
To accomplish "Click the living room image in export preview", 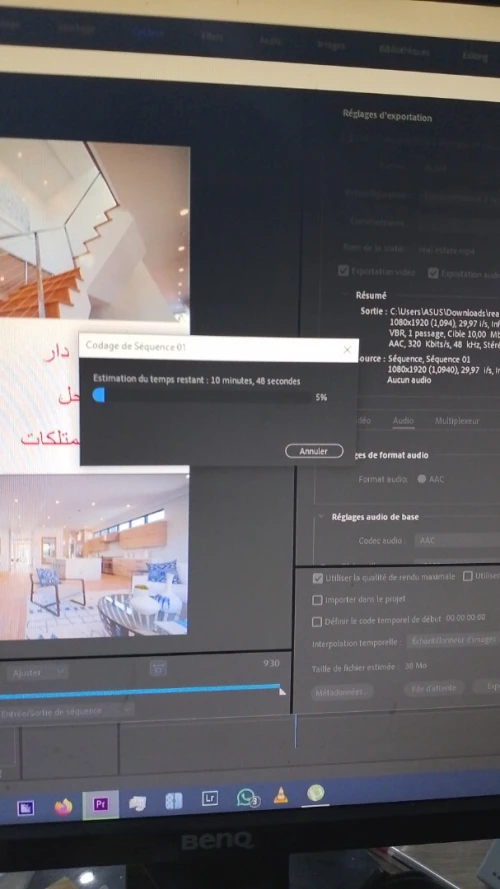I will point(94,556).
